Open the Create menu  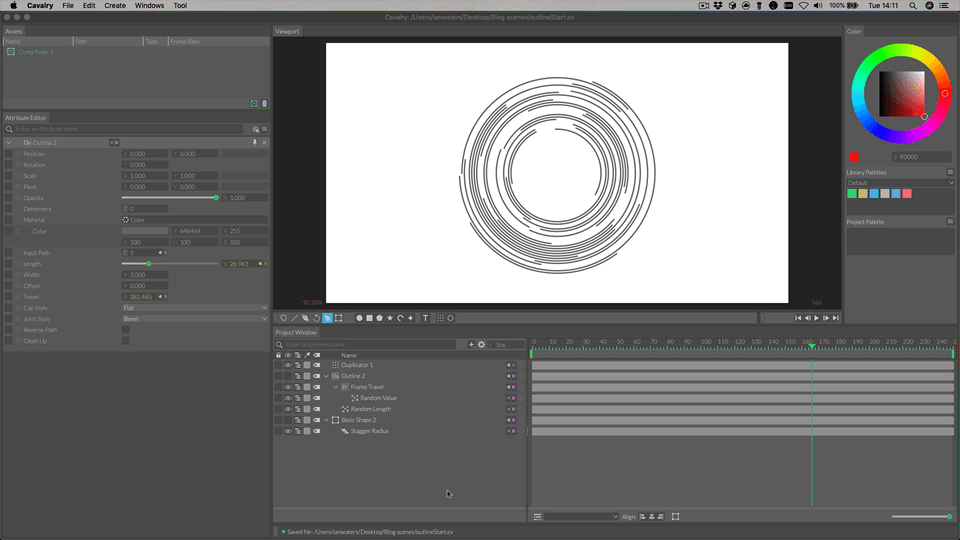pos(115,6)
